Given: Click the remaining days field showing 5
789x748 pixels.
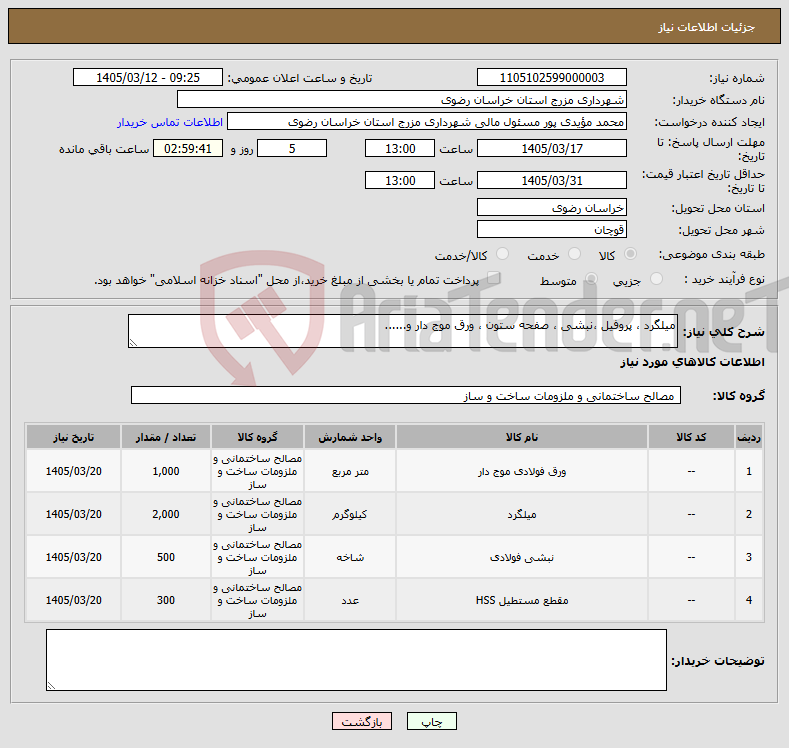Looking at the screenshot, I should tap(292, 148).
